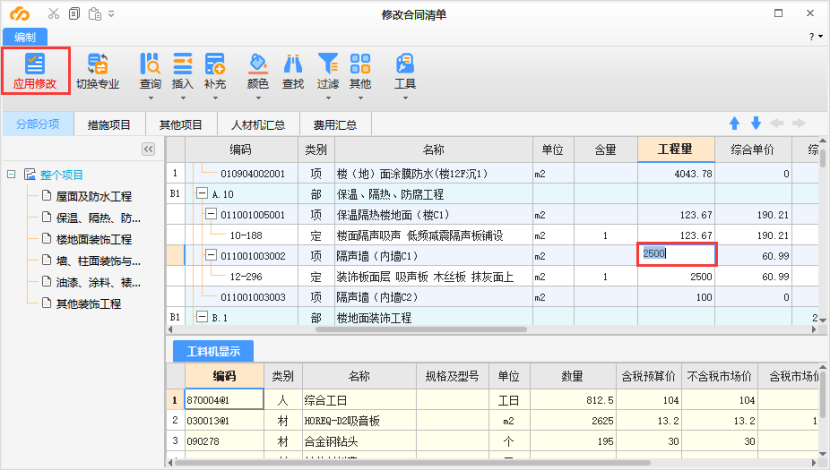830x471 pixels.
Task: Collapse item 011001005001 in the table
Action: point(211,215)
